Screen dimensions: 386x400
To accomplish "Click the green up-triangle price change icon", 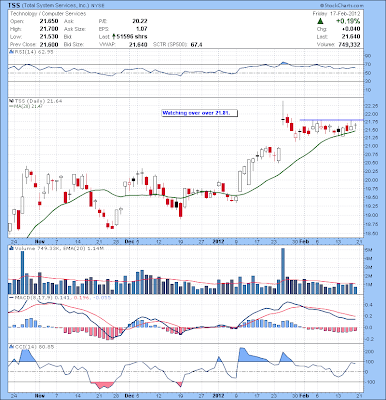I will pyautogui.click(x=320, y=21).
